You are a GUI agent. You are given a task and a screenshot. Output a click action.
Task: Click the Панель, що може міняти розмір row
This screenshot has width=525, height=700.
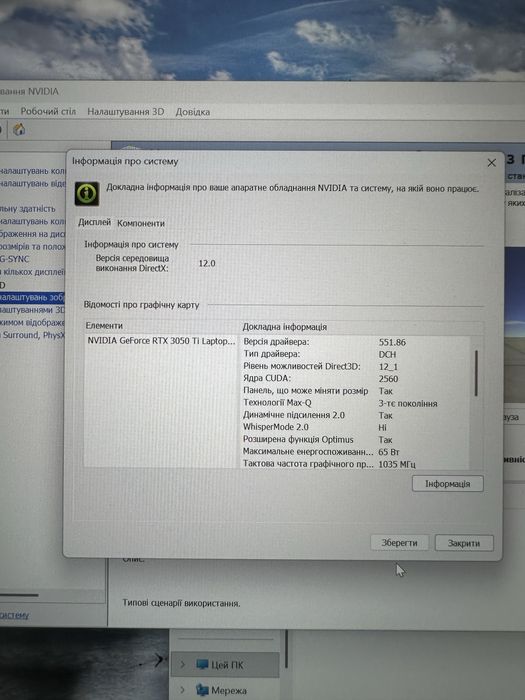(355, 391)
